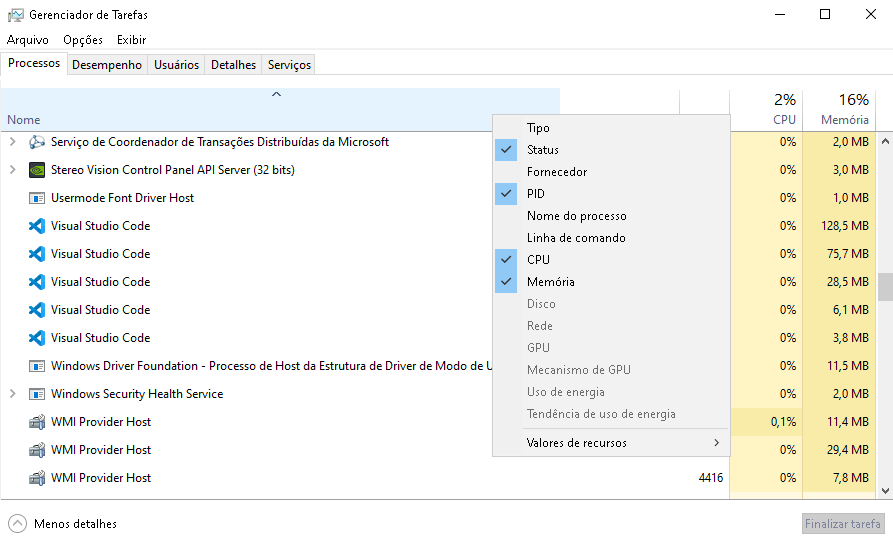Click the 29,4 MB memory value

pos(848,450)
